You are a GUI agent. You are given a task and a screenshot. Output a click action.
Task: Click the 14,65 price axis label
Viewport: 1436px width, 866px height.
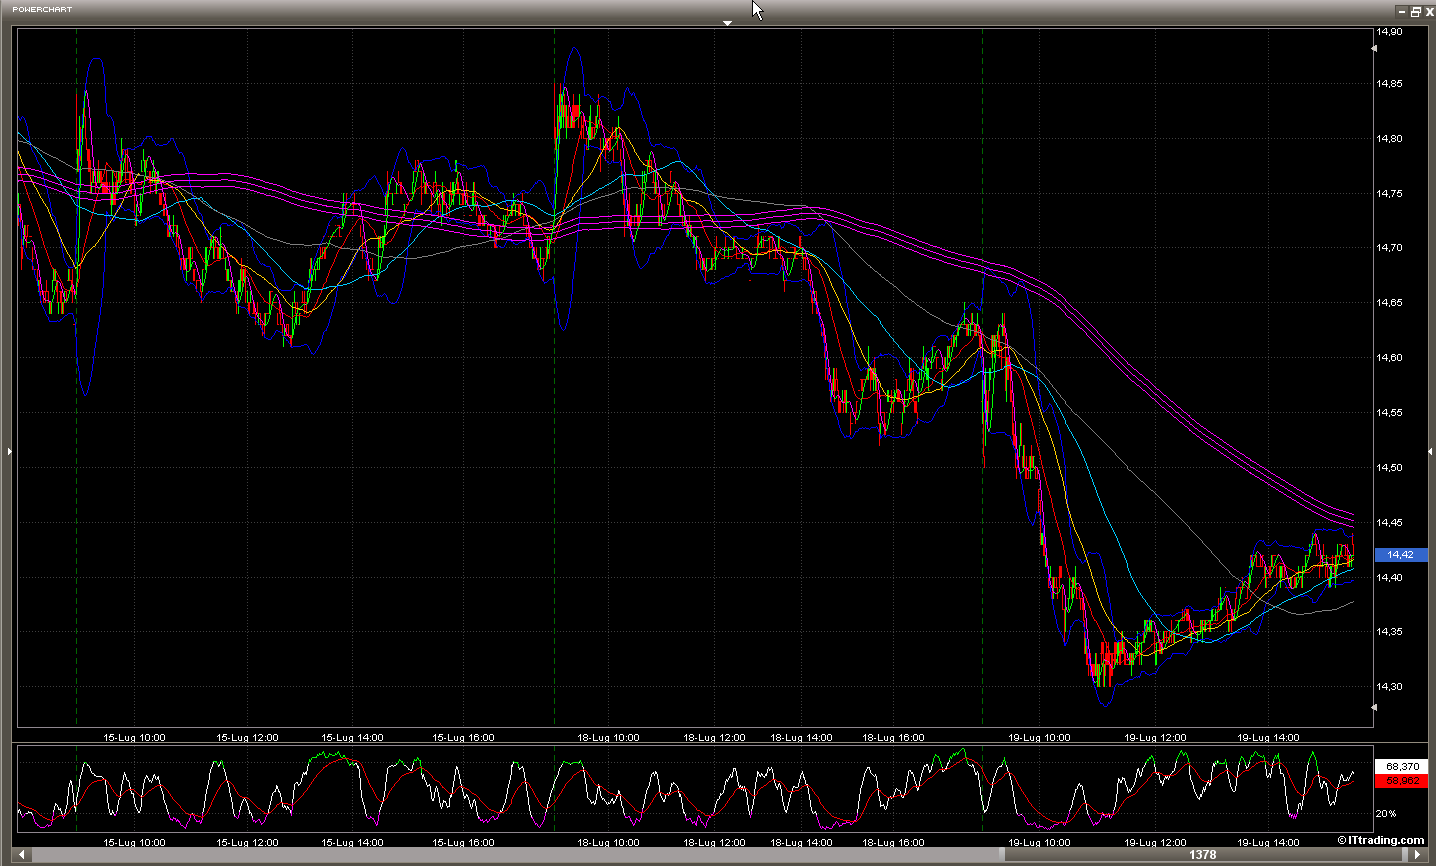1389,303
